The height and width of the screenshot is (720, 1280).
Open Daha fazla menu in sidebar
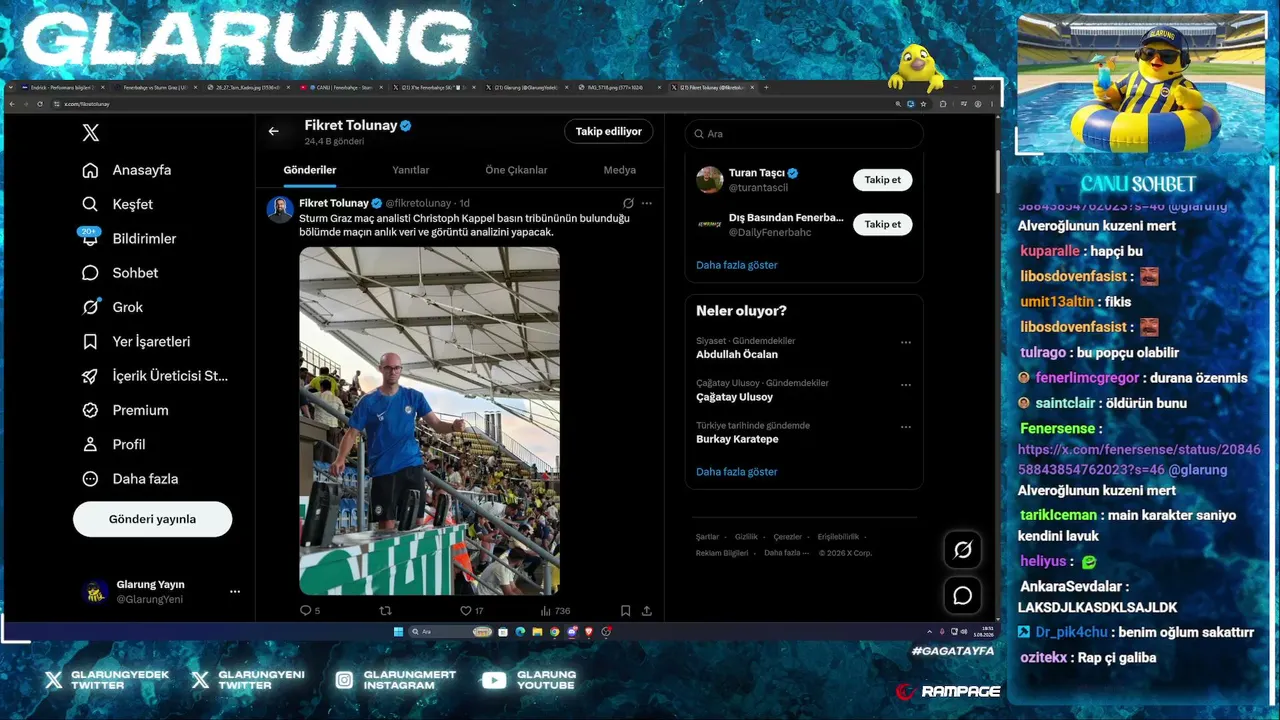click(130, 479)
